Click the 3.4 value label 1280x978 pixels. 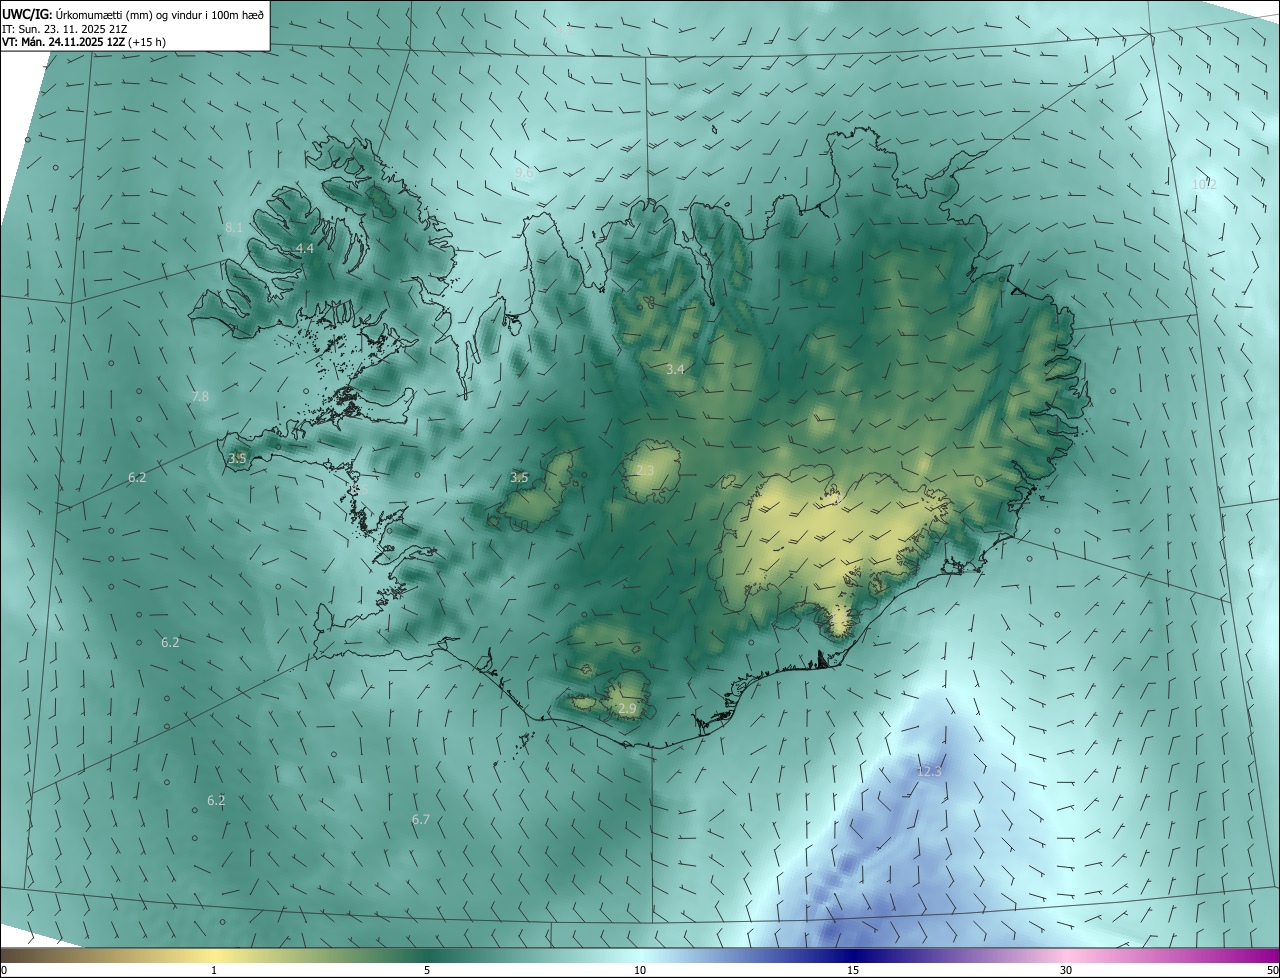[x=675, y=370]
